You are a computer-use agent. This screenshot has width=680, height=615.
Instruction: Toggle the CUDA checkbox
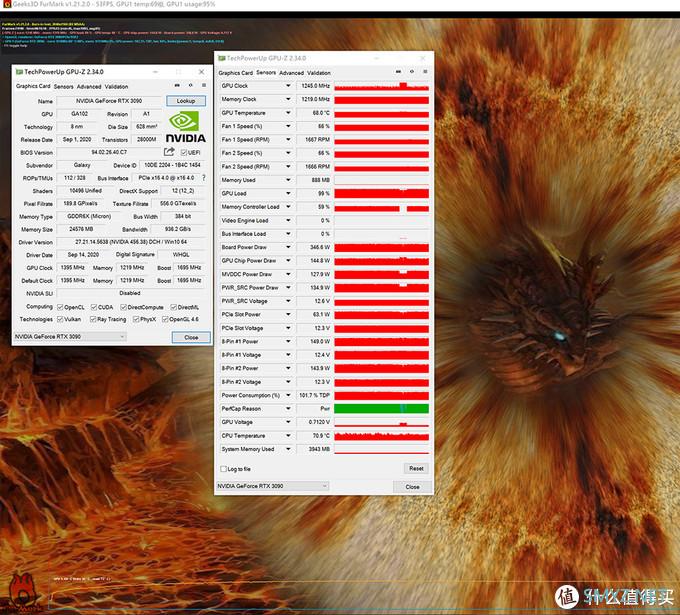coord(94,307)
